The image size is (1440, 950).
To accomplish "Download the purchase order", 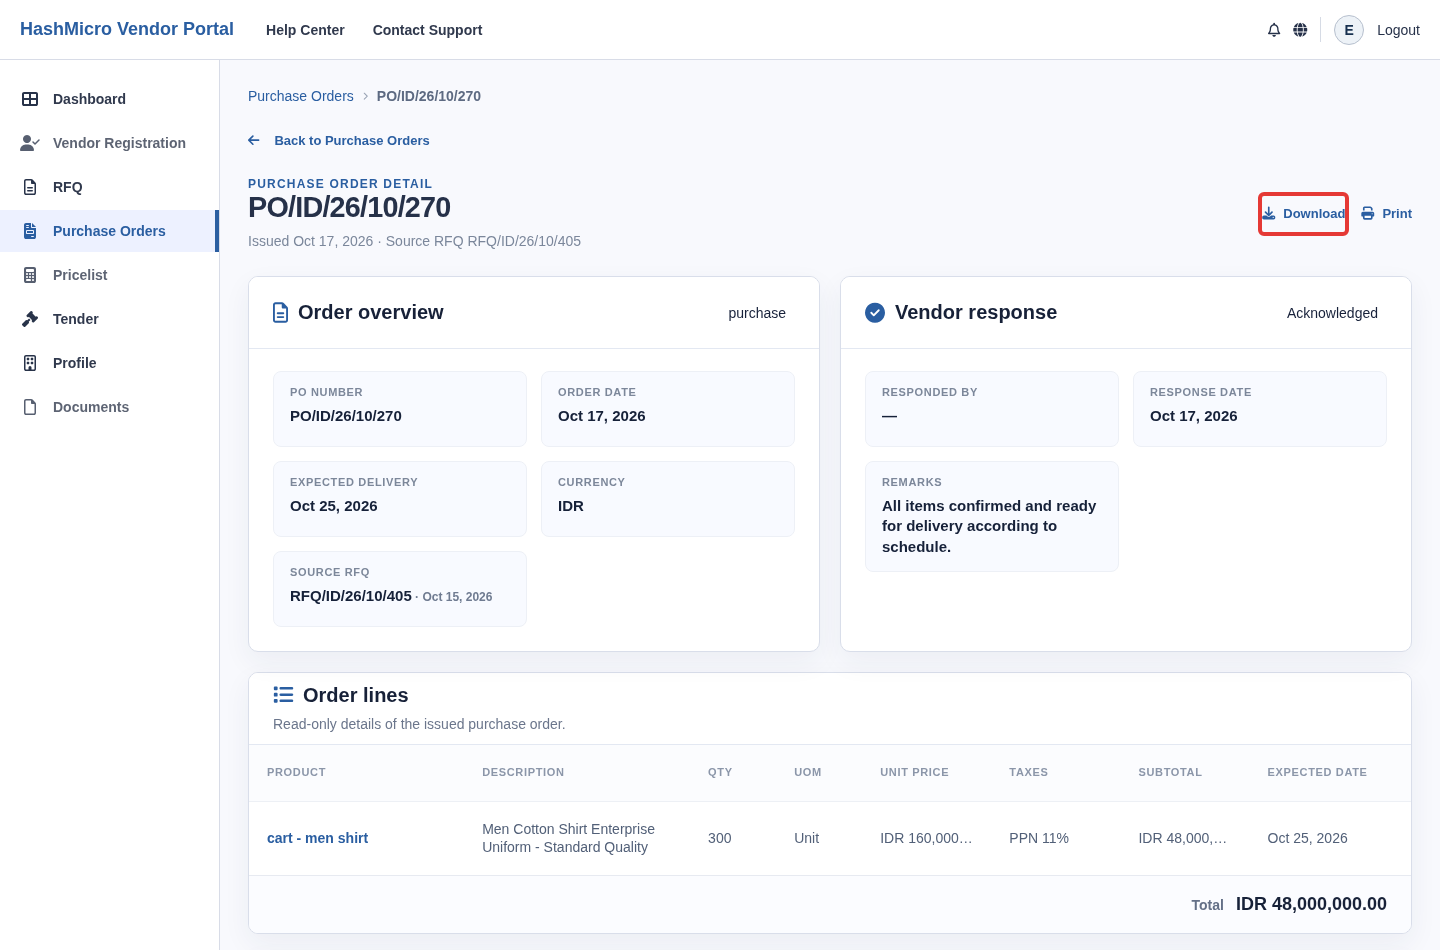I will 1303,214.
